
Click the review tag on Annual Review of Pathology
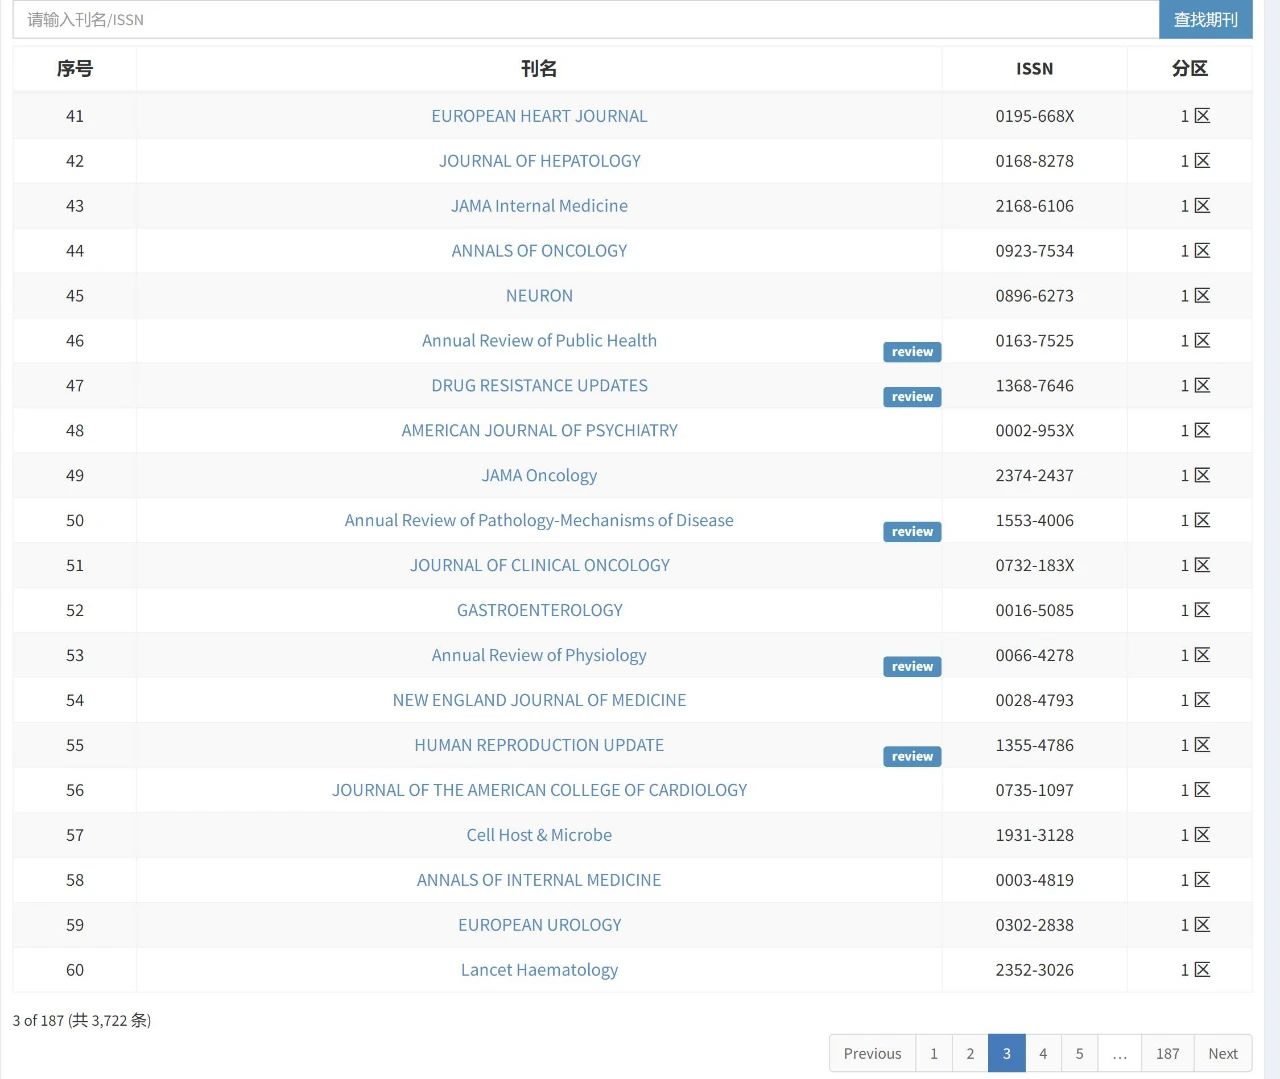pos(912,532)
